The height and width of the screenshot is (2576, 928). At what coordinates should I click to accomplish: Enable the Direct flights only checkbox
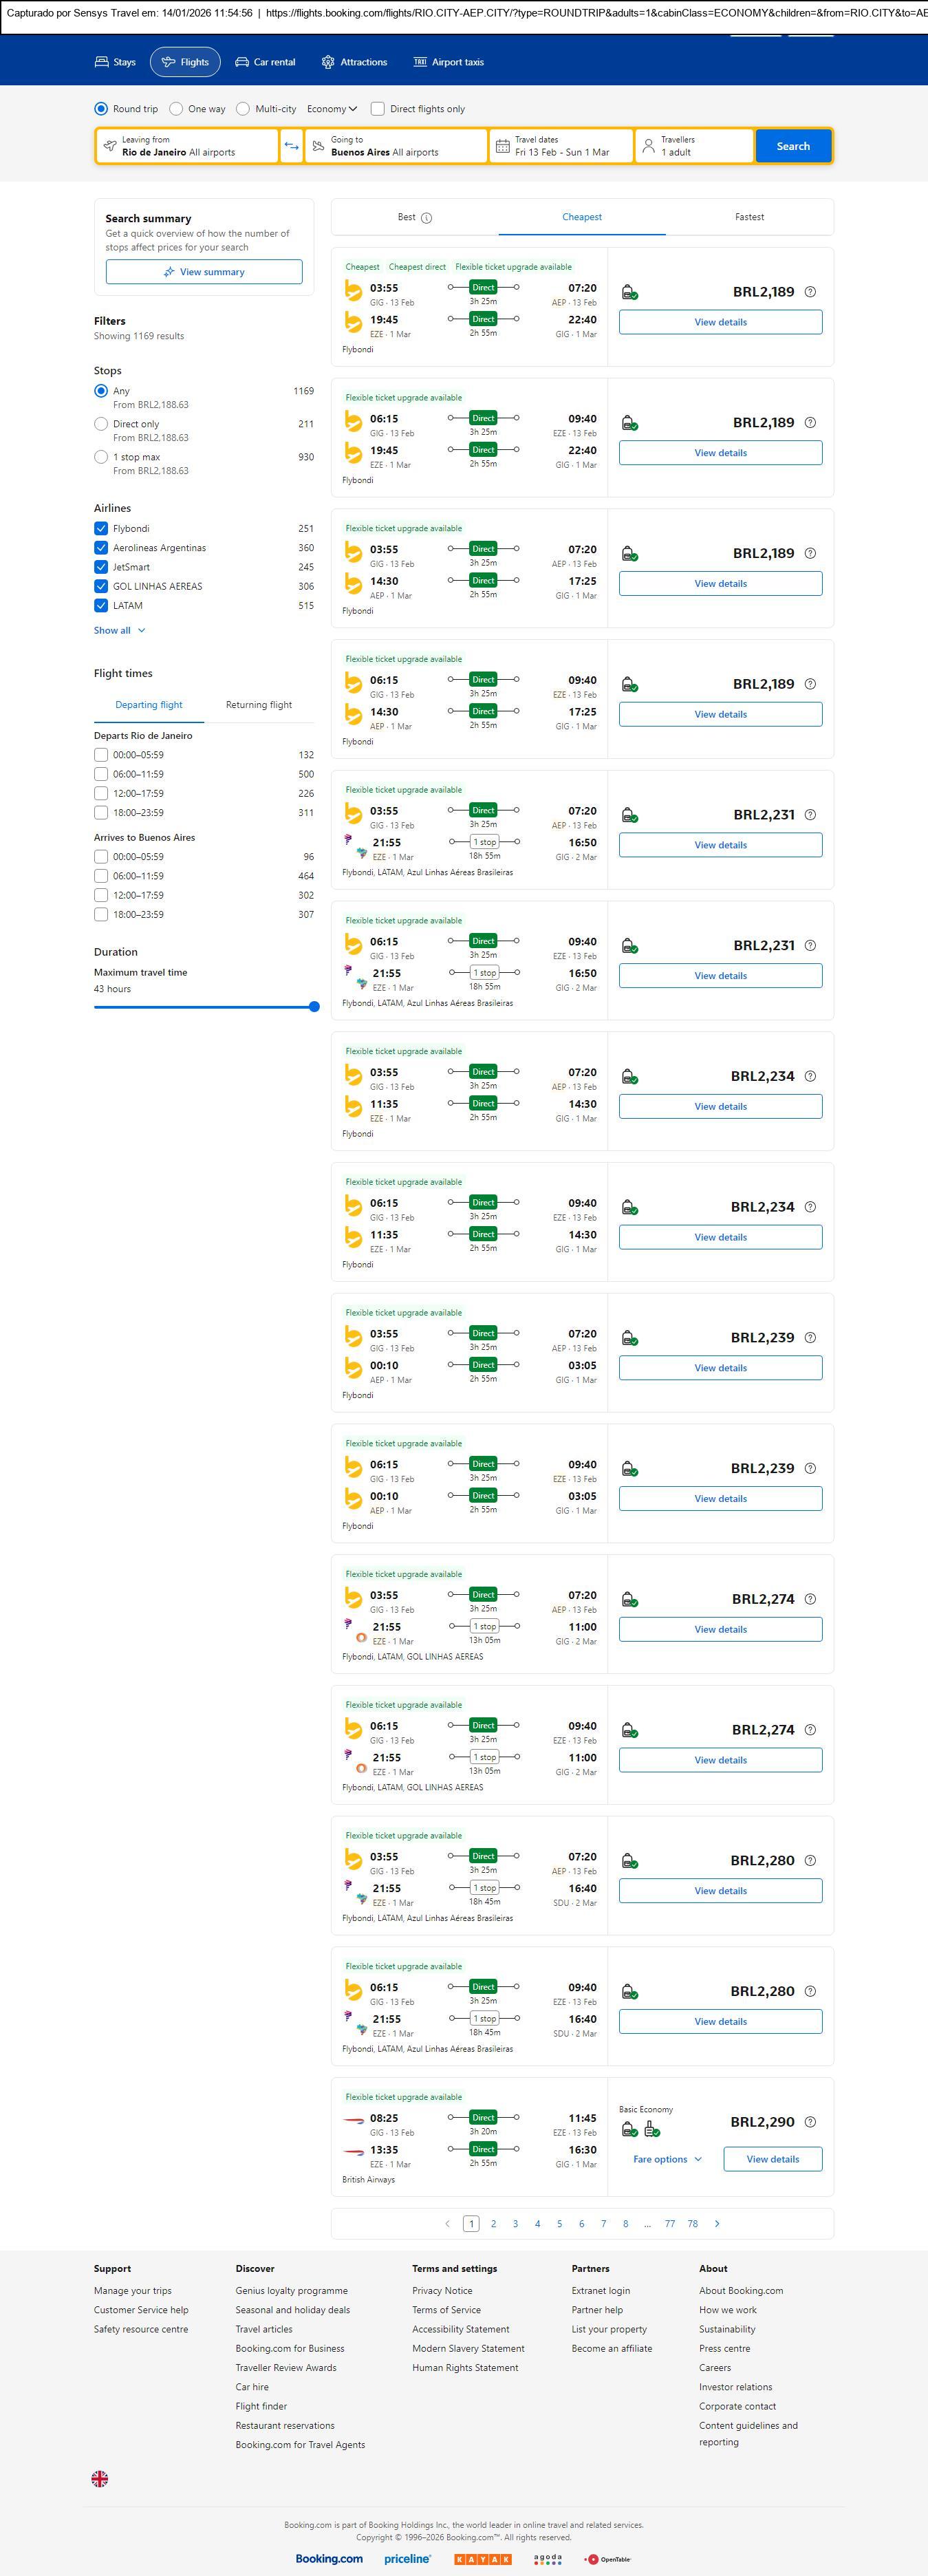coord(378,109)
